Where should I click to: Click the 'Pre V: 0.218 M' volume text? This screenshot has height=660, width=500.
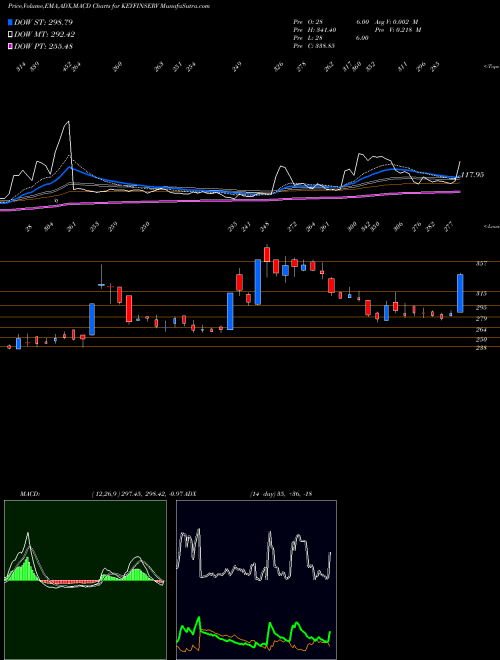[399, 30]
